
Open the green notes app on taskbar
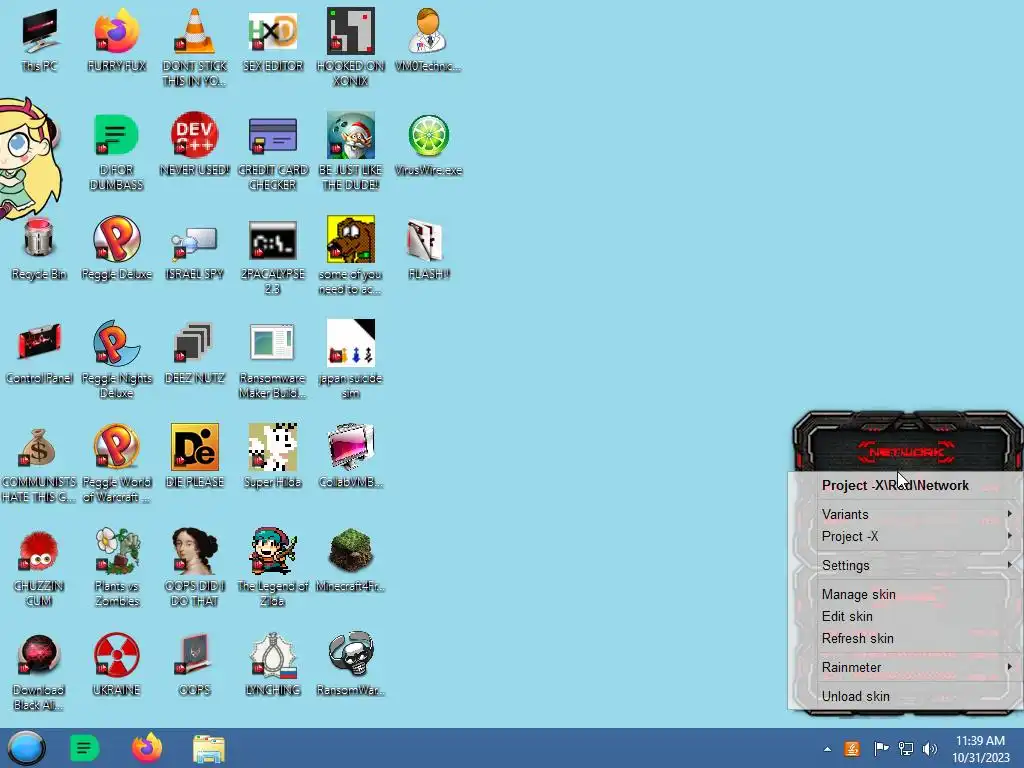click(x=84, y=748)
